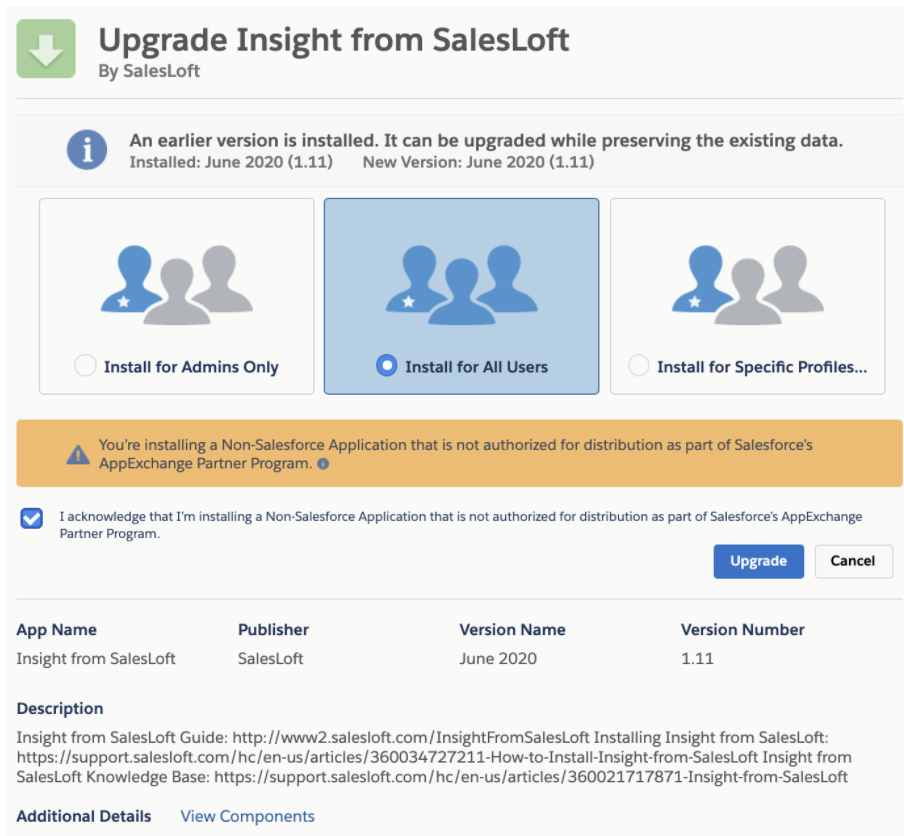Select the Install for Specific Profiles radio button
Viewport: 904px width, 836px height.
[x=639, y=366]
